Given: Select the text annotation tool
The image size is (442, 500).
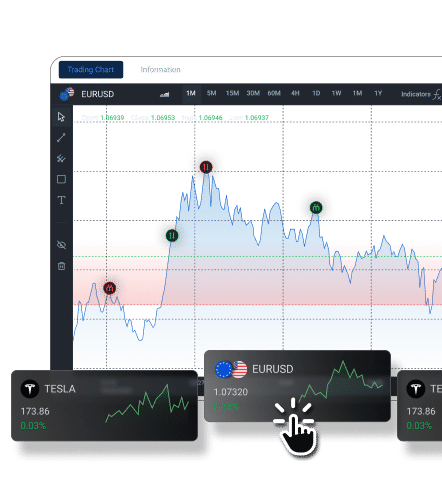Looking at the screenshot, I should (x=61, y=200).
